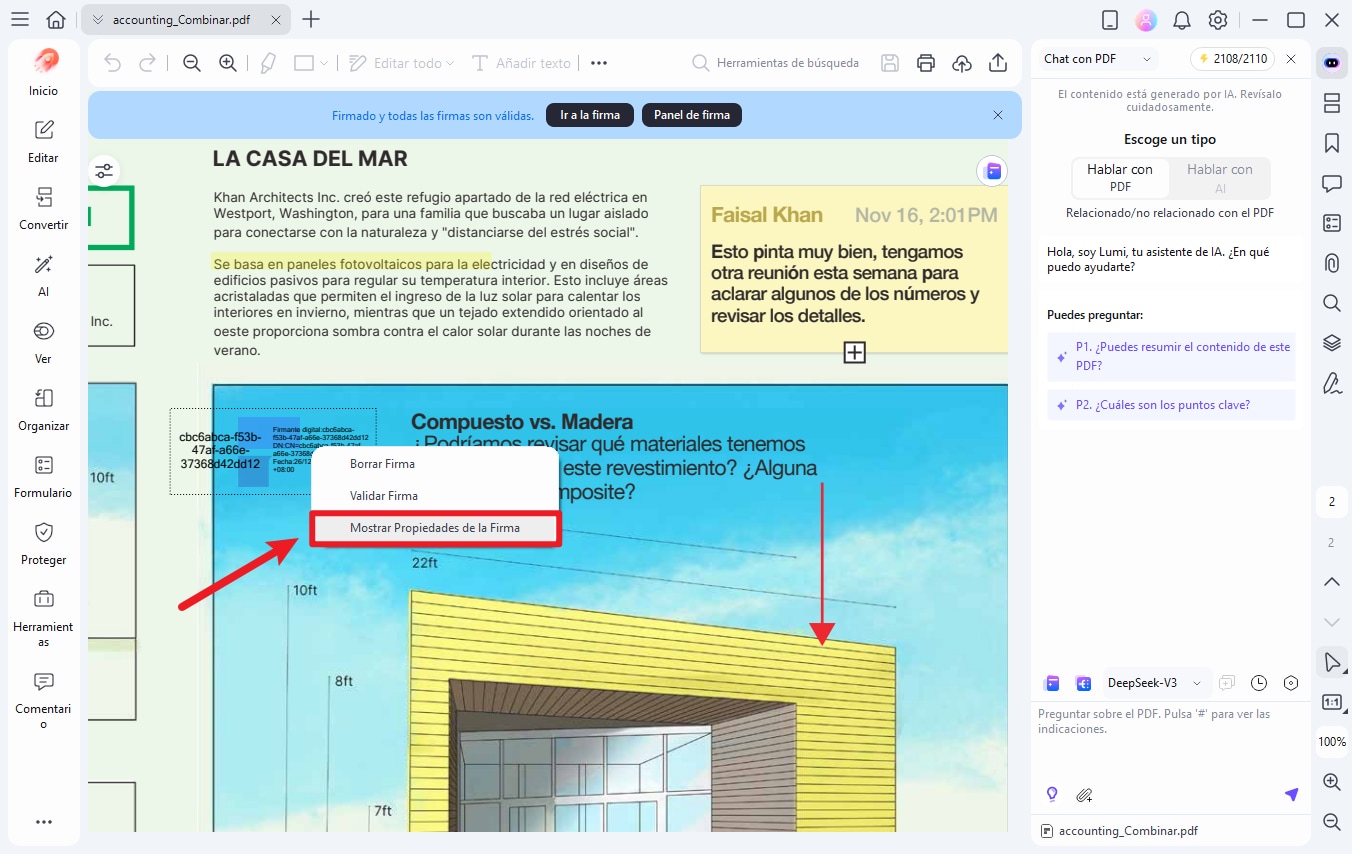Open the AI chat history clock icon
The image size is (1352, 854).
click(x=1258, y=682)
